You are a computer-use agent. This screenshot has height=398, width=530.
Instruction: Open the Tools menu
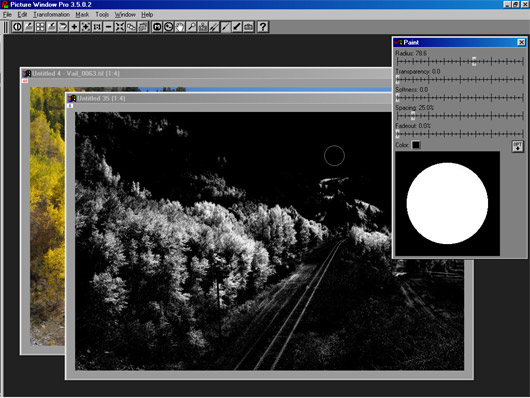click(102, 15)
